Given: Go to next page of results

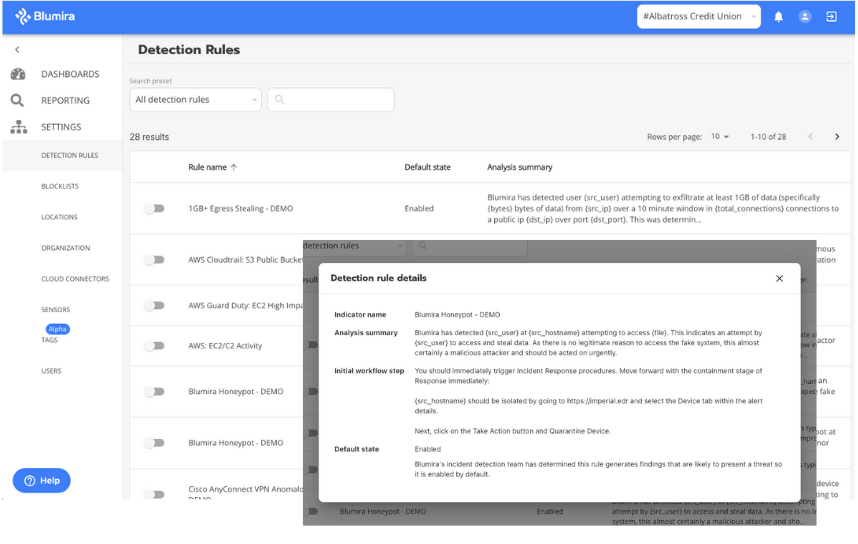Looking at the screenshot, I should coord(837,137).
